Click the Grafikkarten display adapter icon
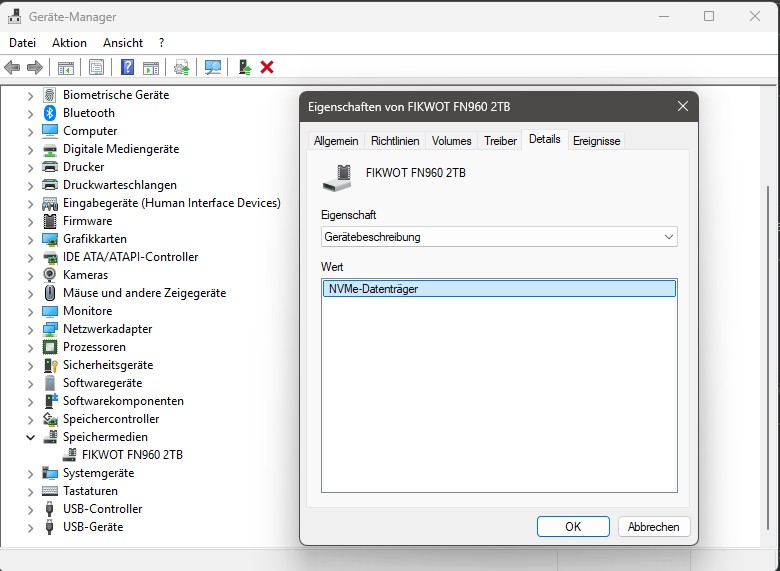Image resolution: width=780 pixels, height=571 pixels. pyautogui.click(x=50, y=239)
